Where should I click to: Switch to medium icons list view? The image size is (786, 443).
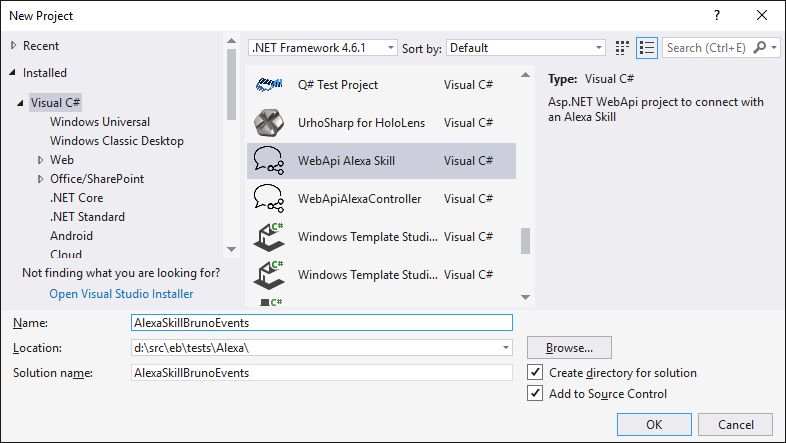point(647,47)
